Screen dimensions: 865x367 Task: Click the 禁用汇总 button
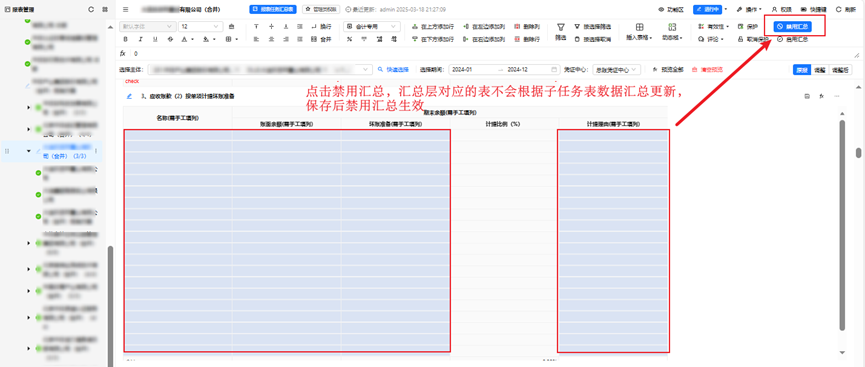click(x=792, y=26)
